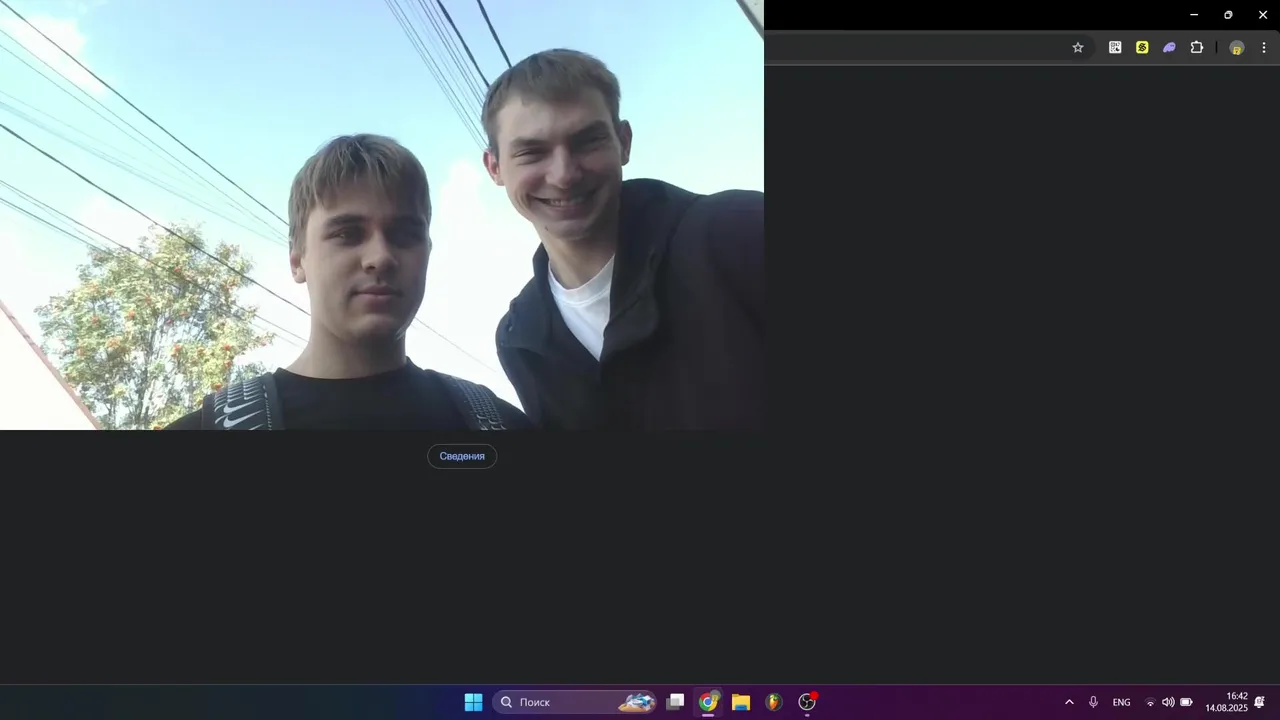Click the microphone tray icon
The image size is (1280, 720).
click(1093, 702)
